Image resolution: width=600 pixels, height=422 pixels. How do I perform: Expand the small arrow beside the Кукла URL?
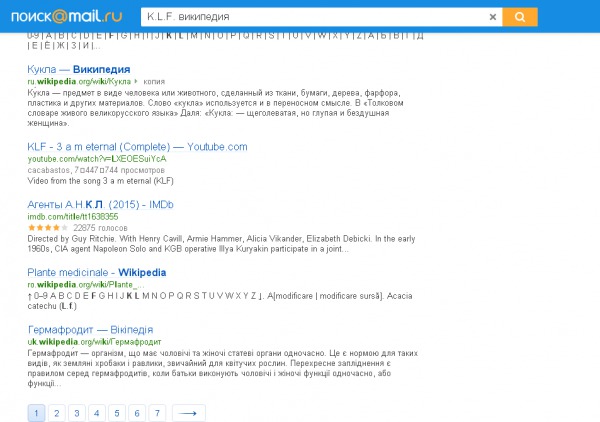click(x=136, y=81)
